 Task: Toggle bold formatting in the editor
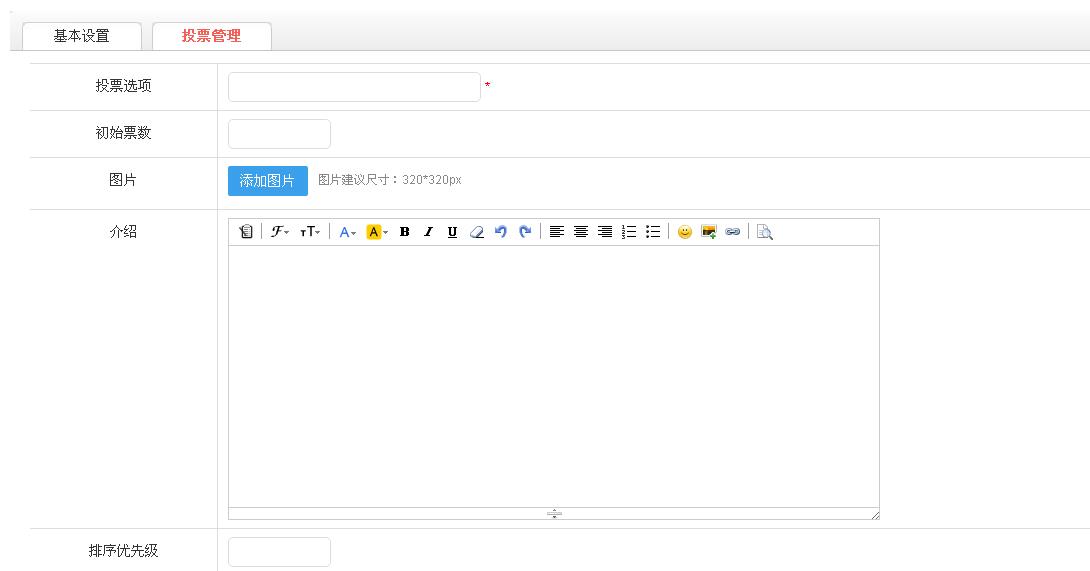404,232
